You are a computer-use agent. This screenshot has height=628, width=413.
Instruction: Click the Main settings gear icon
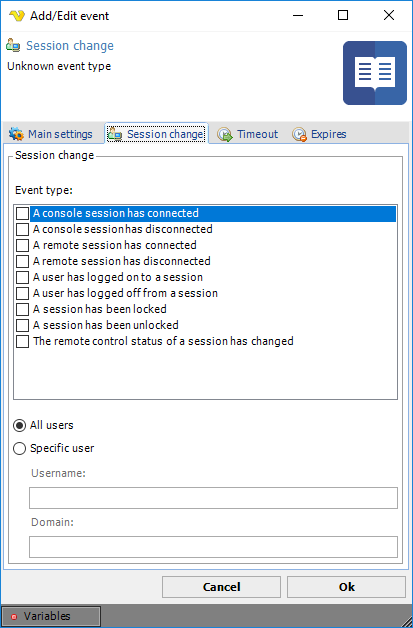tap(16, 134)
